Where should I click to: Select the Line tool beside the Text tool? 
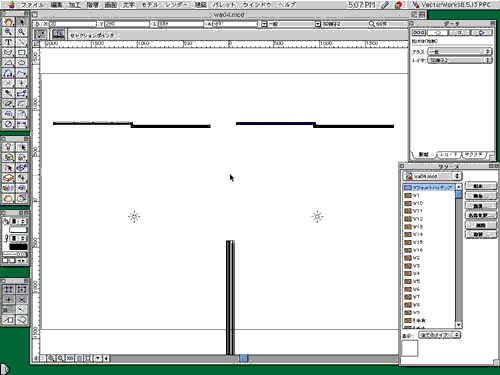click(x=22, y=42)
